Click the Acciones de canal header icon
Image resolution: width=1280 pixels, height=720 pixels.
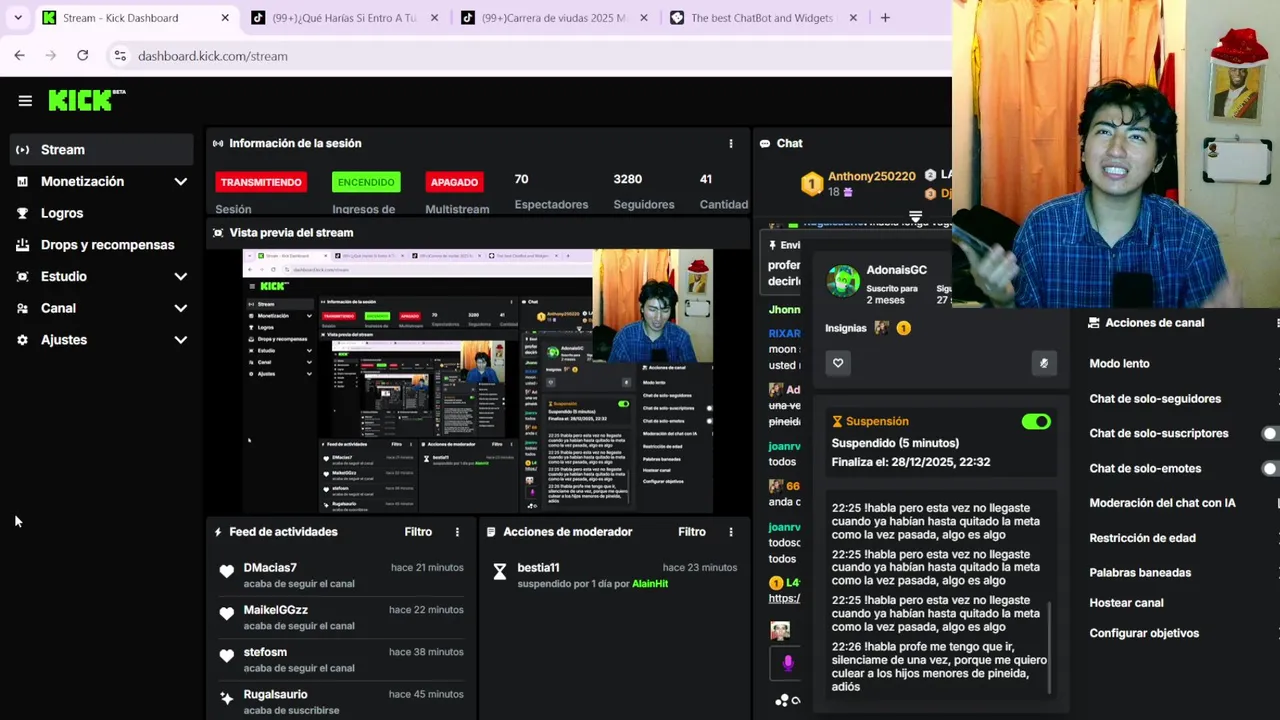[x=1094, y=323]
